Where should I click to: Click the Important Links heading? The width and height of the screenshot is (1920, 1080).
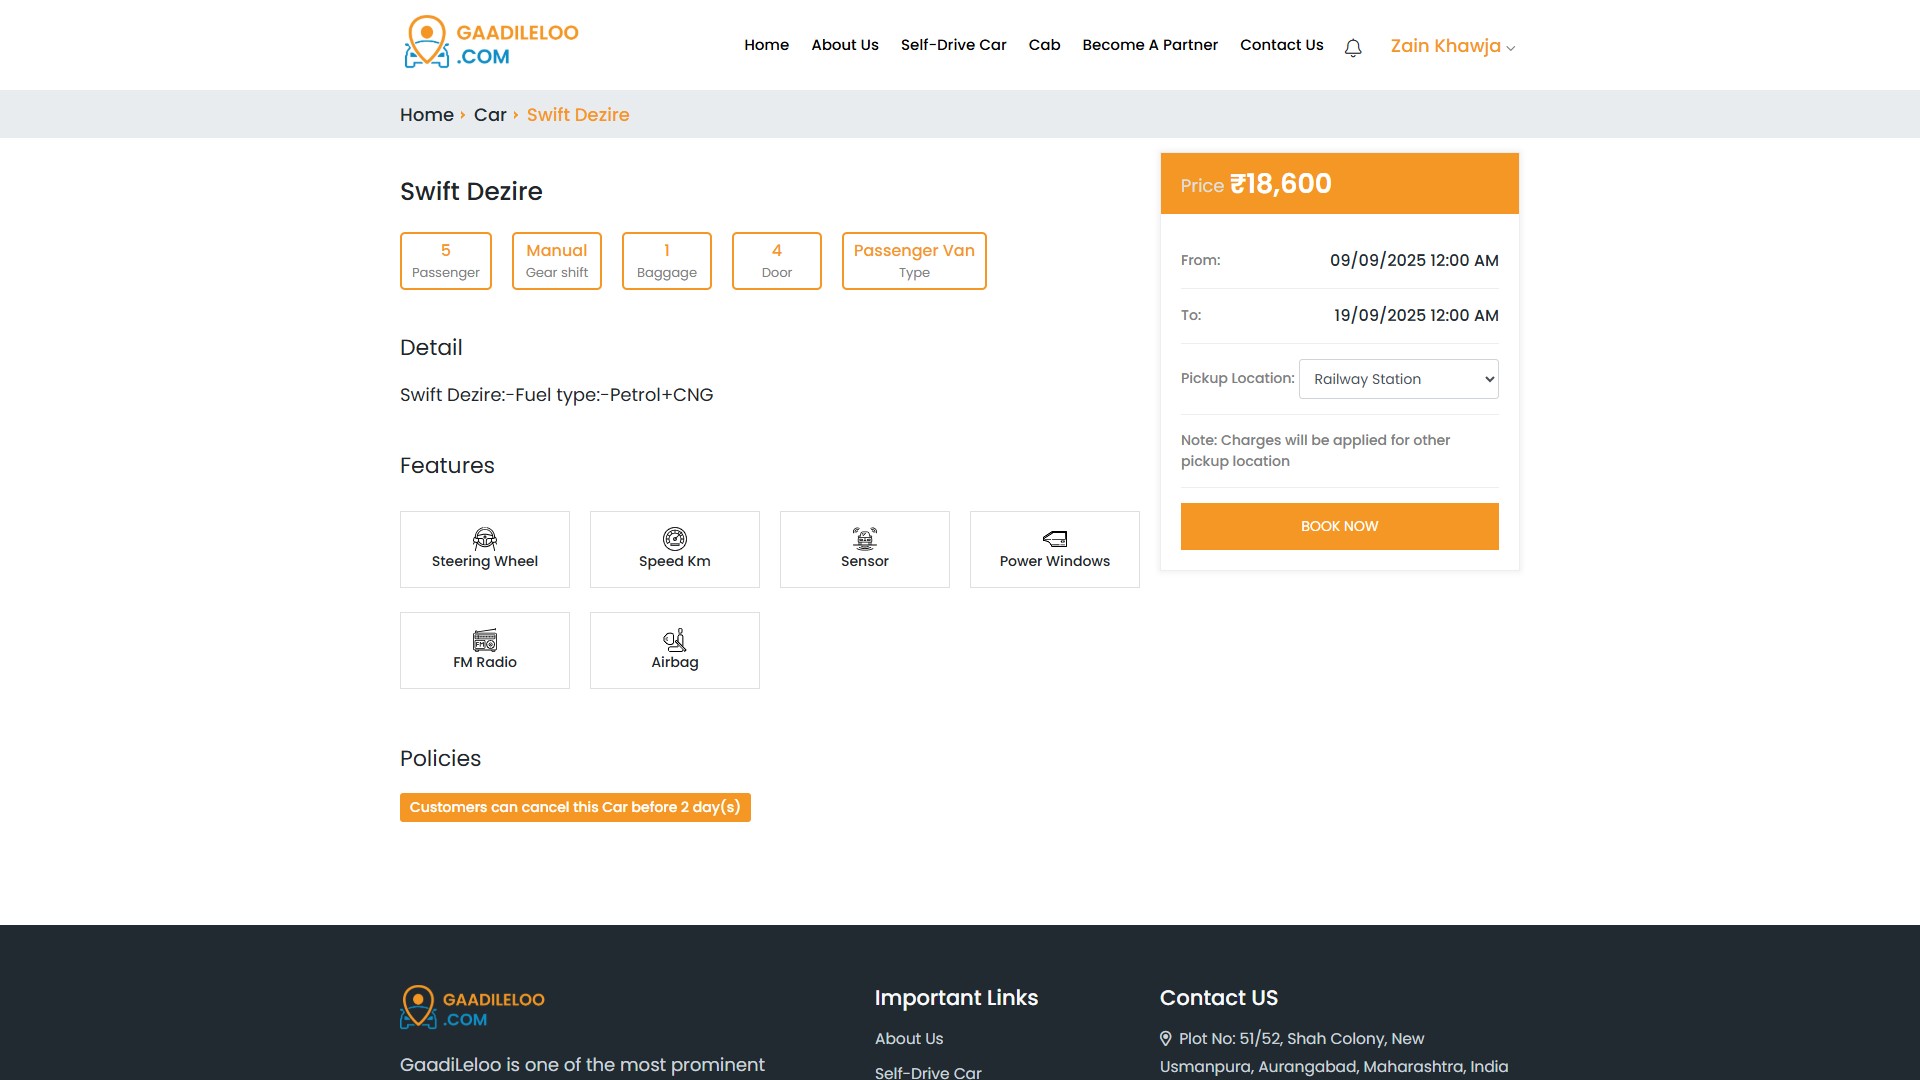coord(956,997)
